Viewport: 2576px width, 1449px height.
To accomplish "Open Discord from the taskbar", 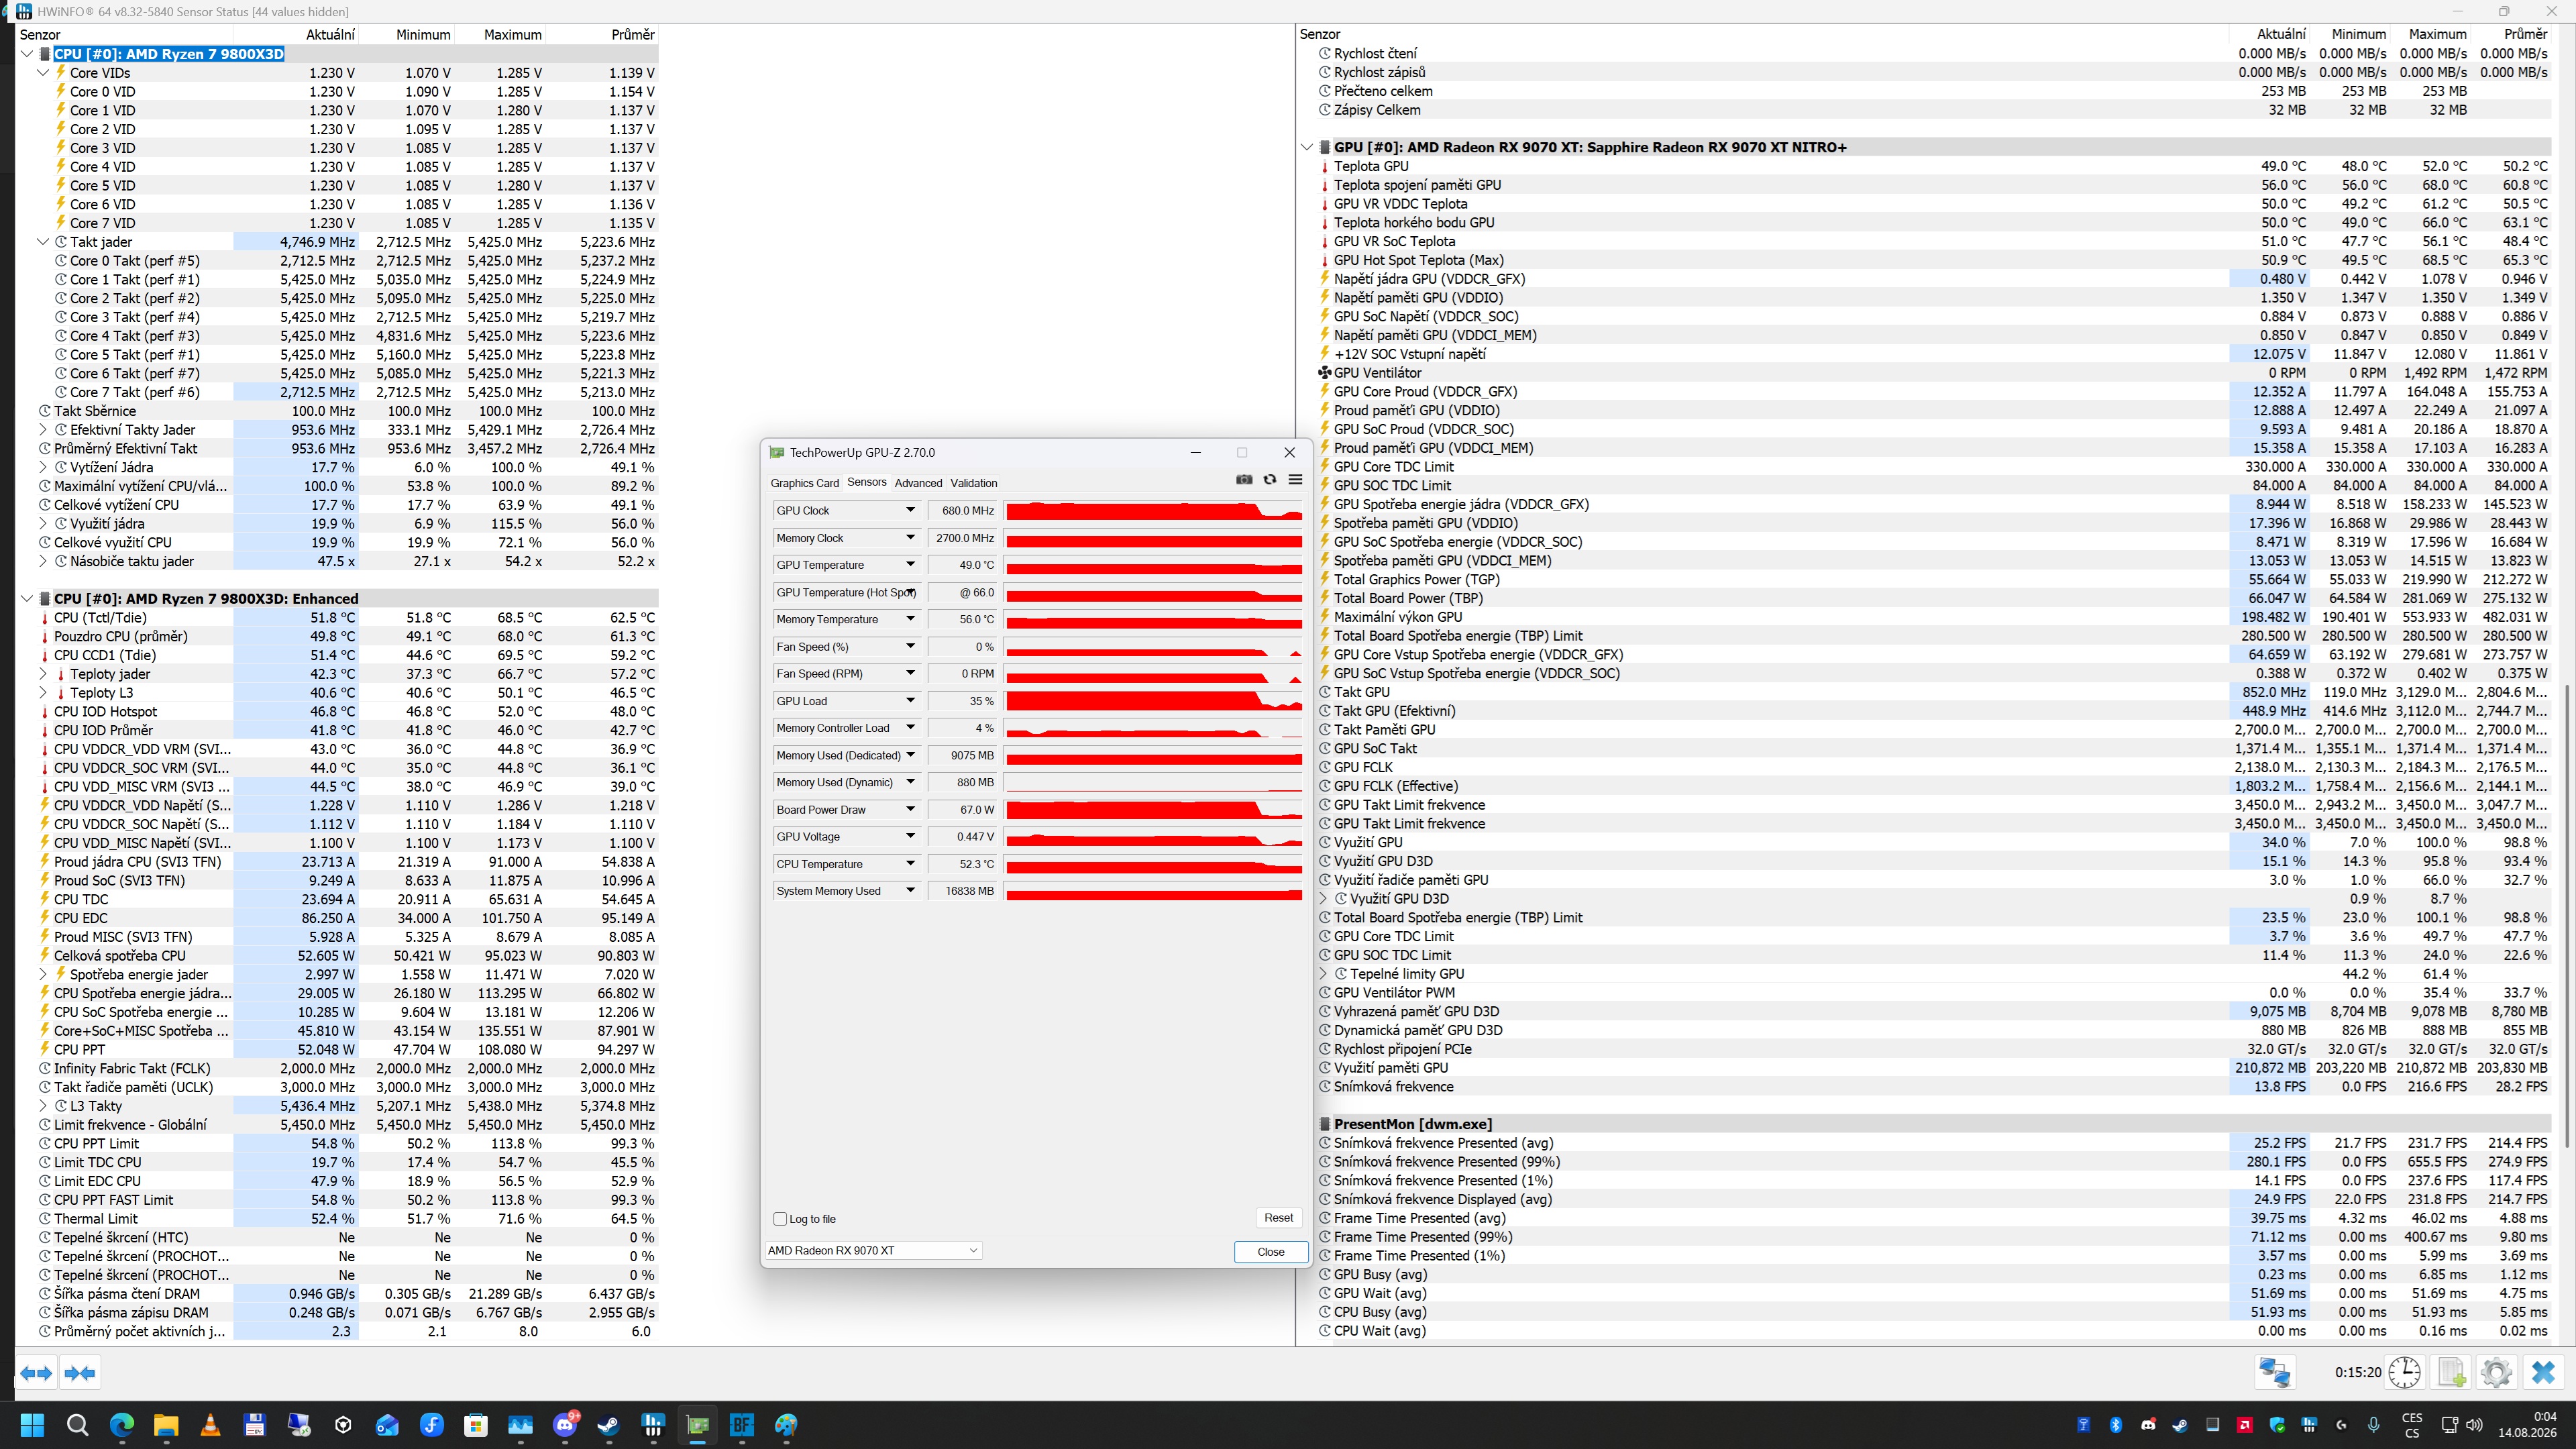I will [x=565, y=1425].
